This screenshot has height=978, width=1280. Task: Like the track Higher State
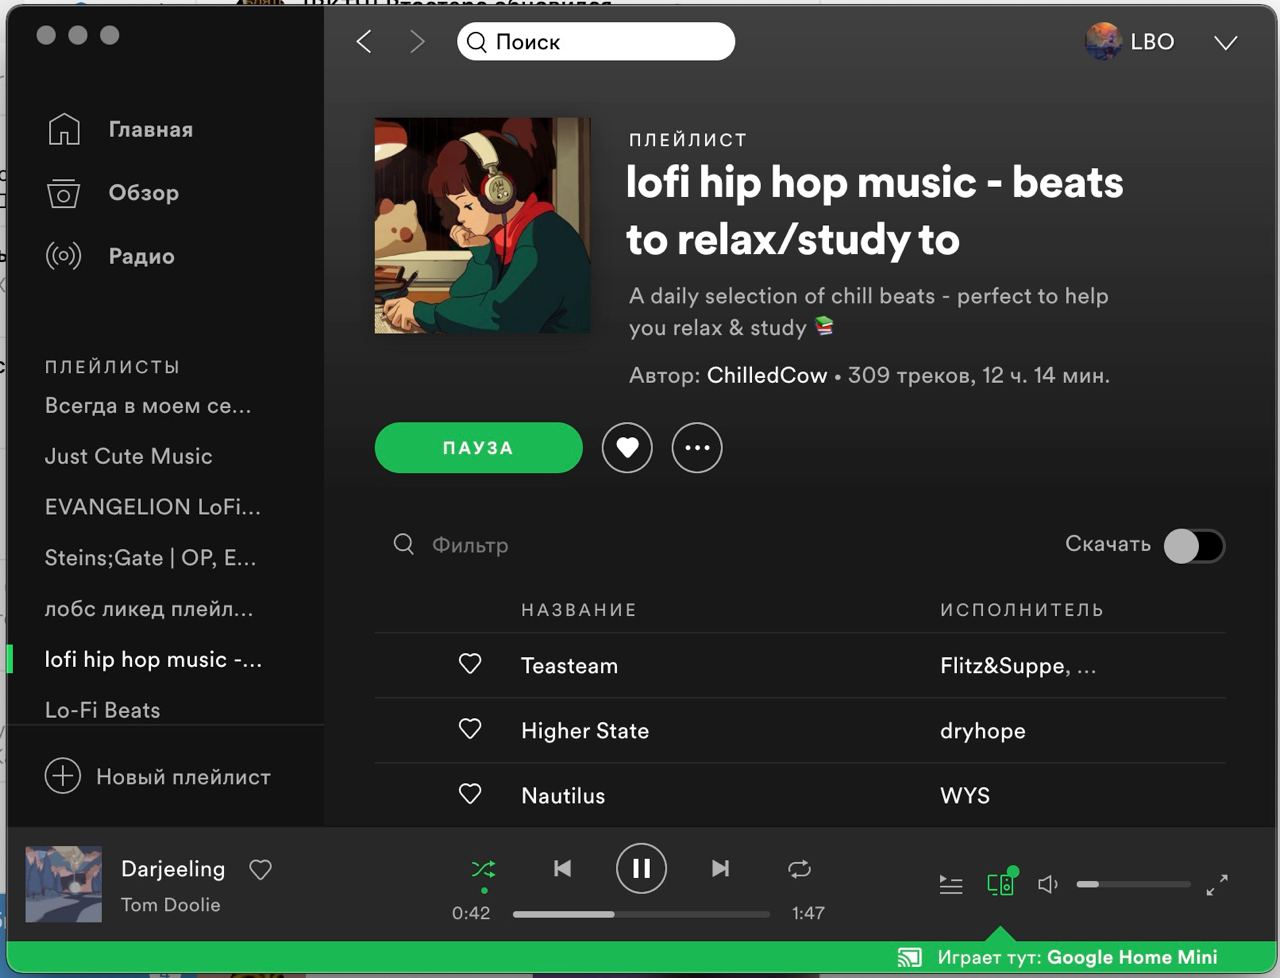[x=470, y=729]
